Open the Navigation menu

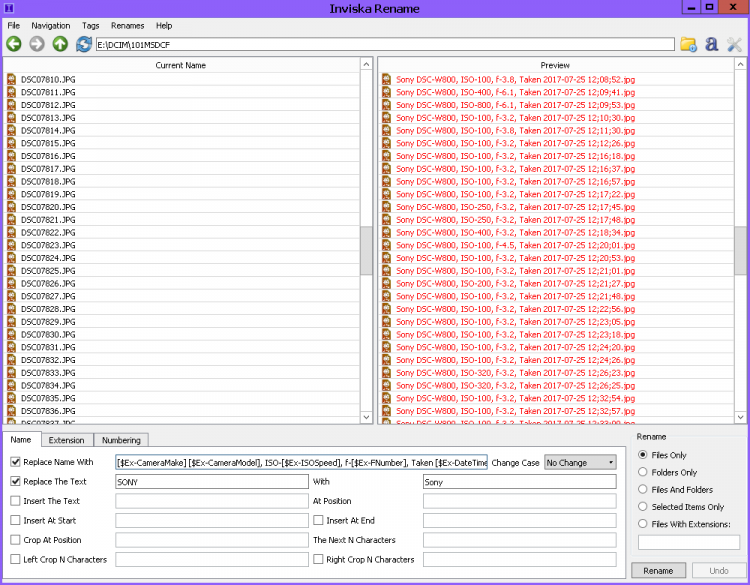pyautogui.click(x=51, y=26)
